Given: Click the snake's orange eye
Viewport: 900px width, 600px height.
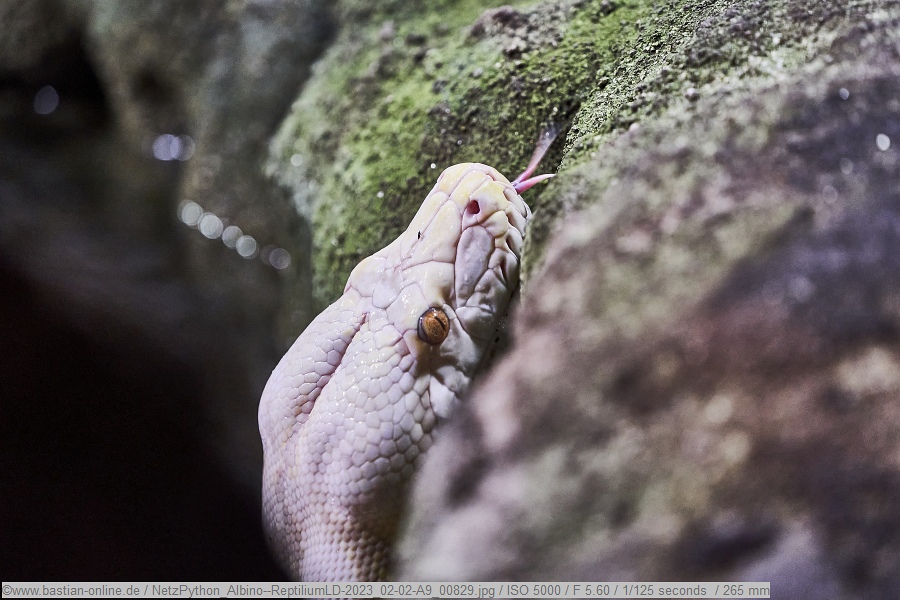Looking at the screenshot, I should 433,325.
